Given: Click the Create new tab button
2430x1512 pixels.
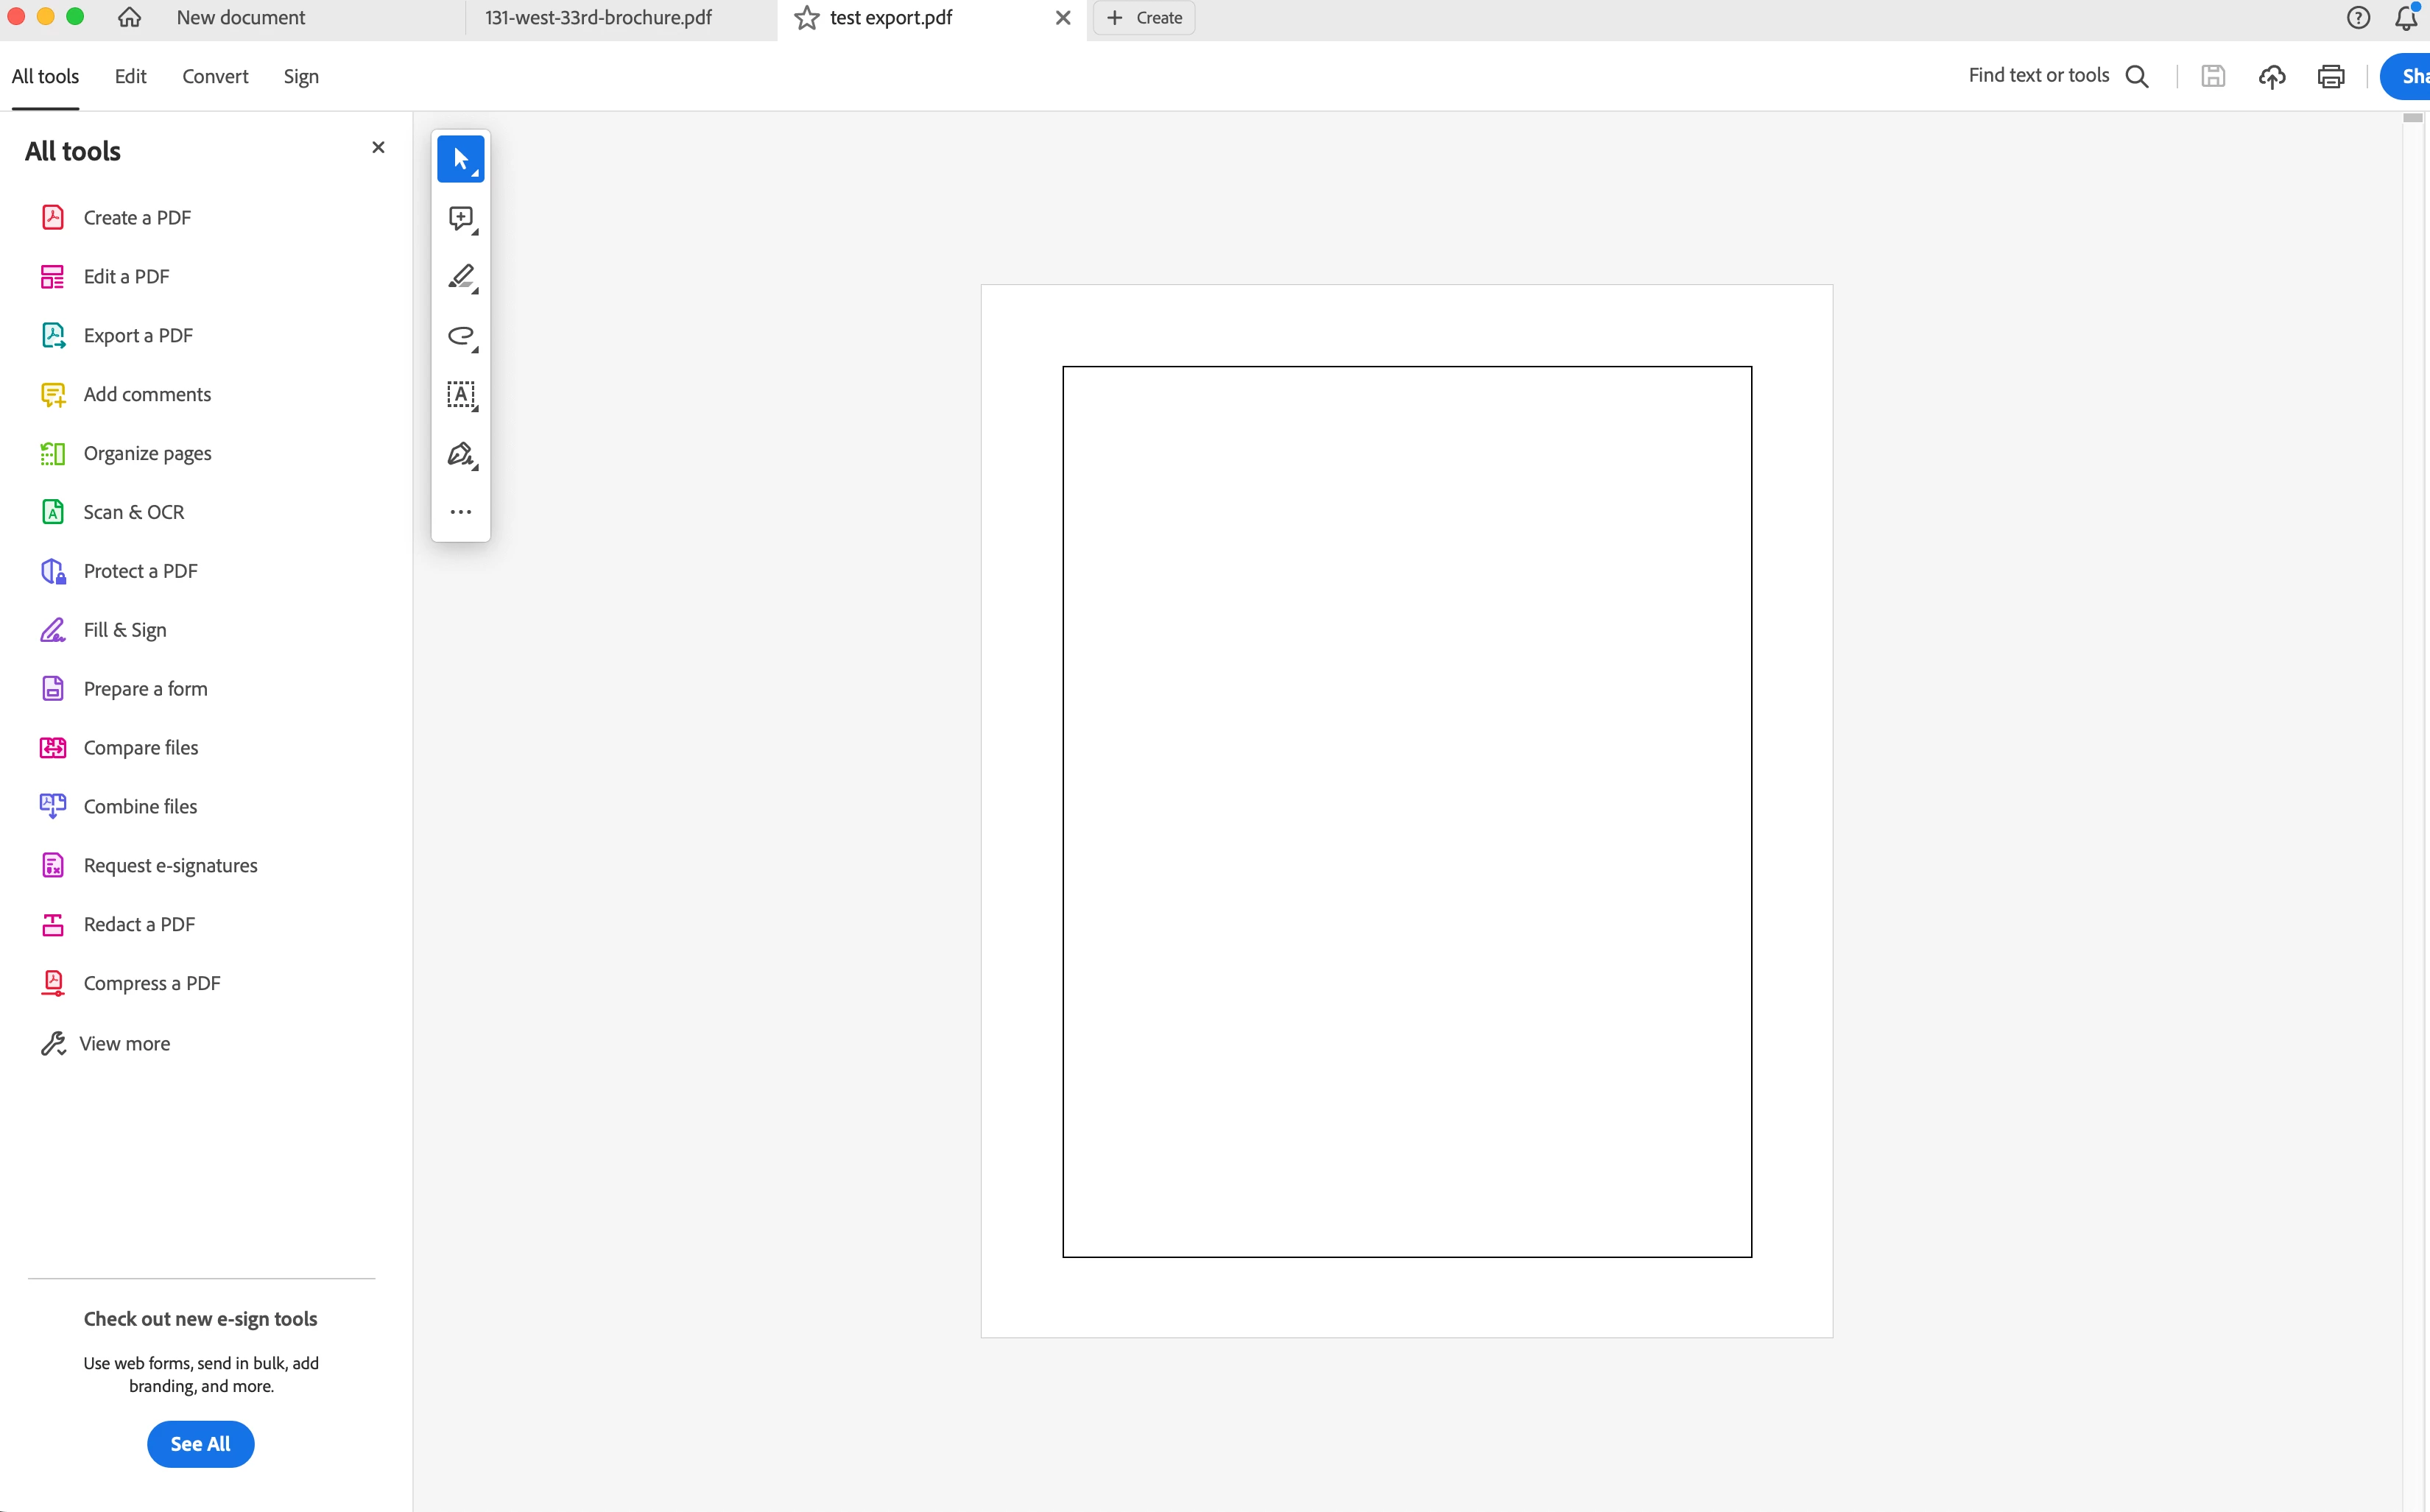Looking at the screenshot, I should click(x=1144, y=18).
